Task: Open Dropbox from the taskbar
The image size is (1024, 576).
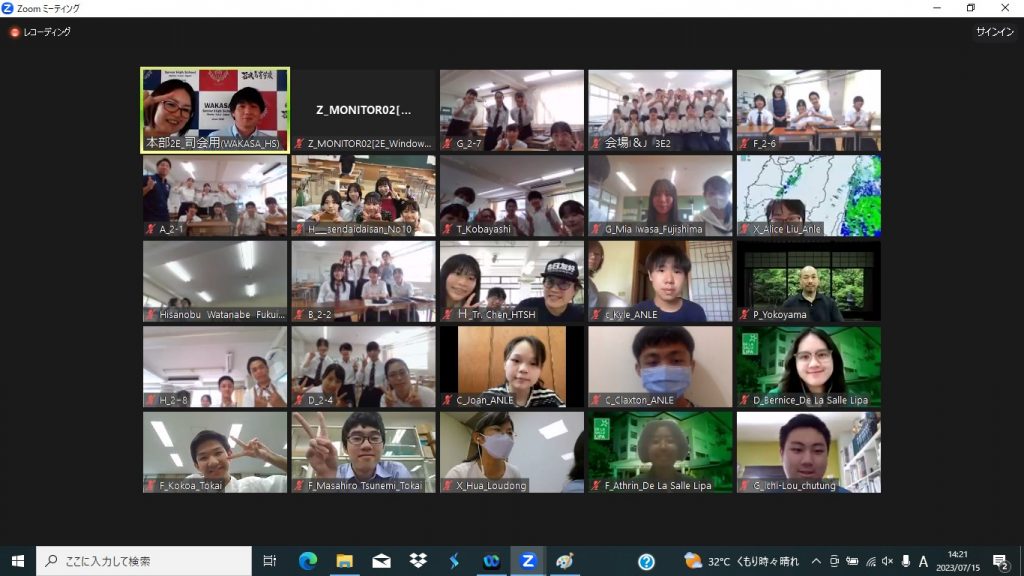Action: 418,561
